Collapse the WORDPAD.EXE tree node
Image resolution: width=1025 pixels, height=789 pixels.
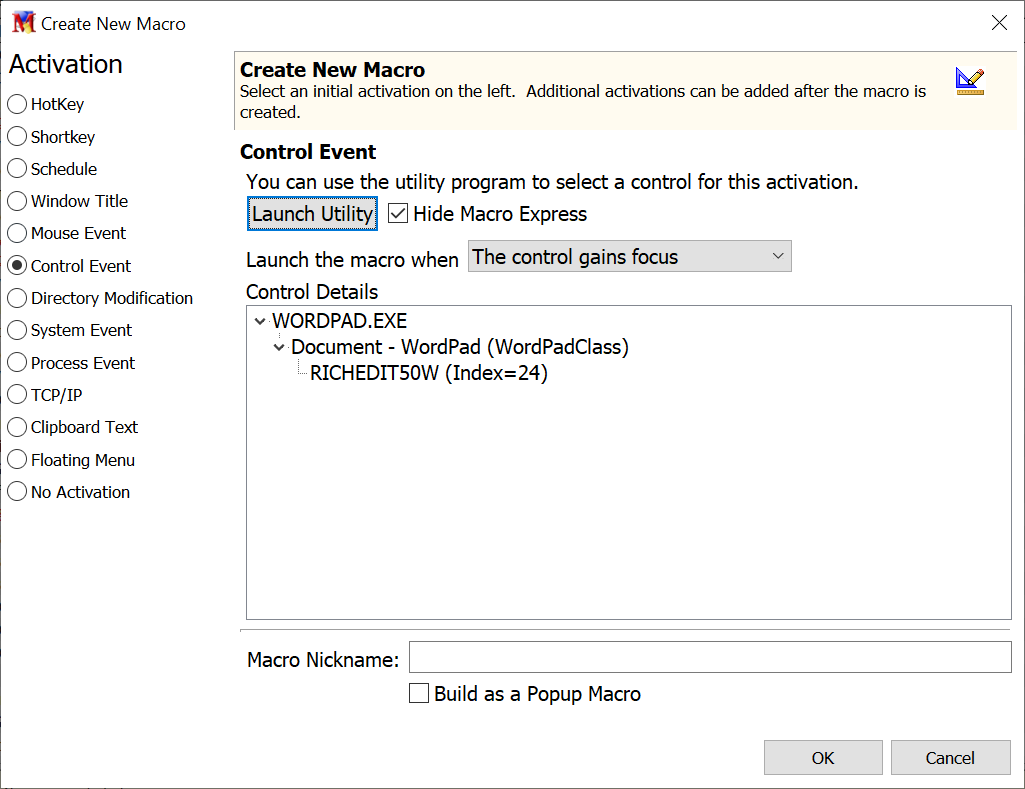[260, 322]
